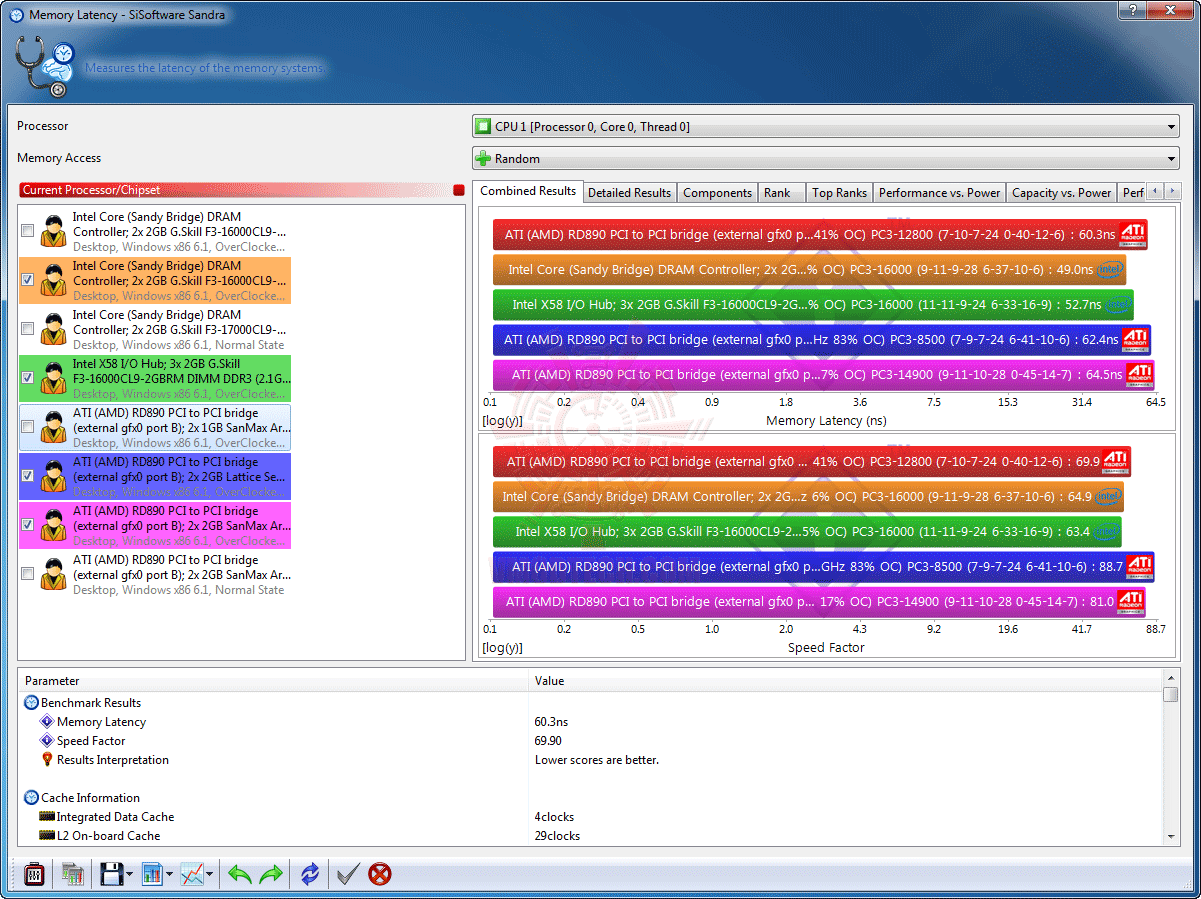Select the L2 On-board Cache row
This screenshot has width=1201, height=899.
pyautogui.click(x=590, y=836)
